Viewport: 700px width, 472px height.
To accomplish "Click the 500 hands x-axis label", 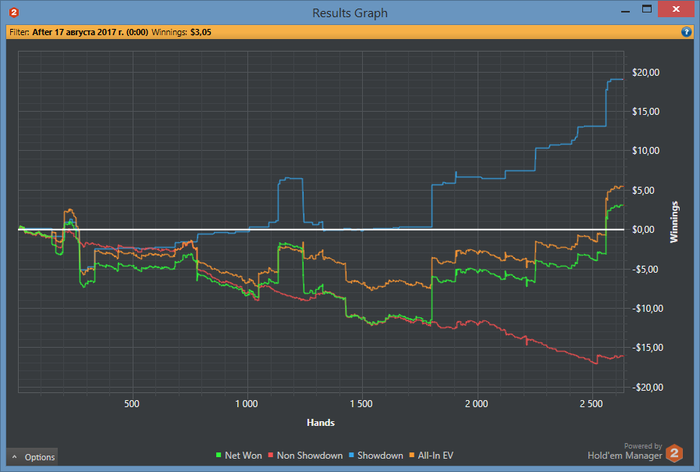I will pos(132,404).
